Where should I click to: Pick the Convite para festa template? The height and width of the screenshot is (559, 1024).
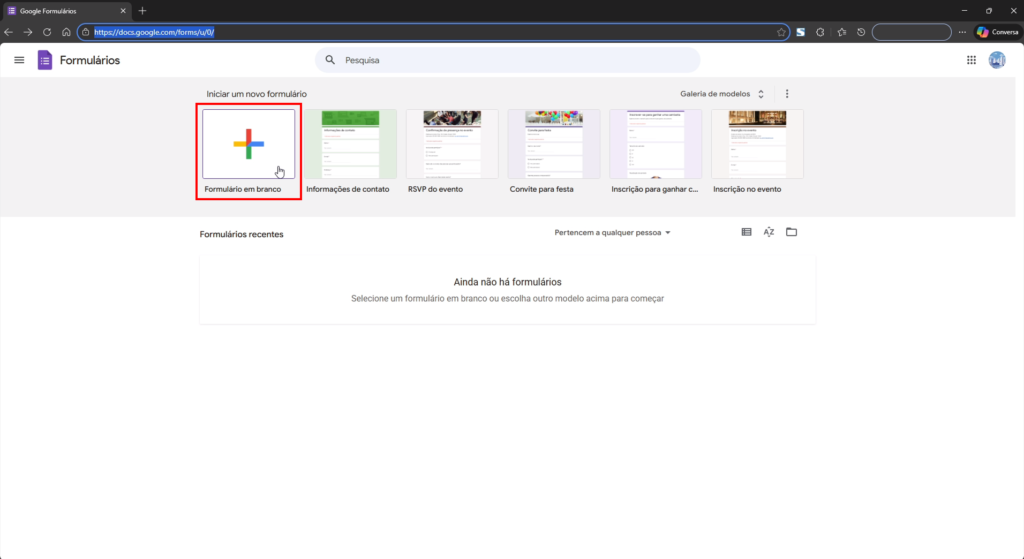554,144
